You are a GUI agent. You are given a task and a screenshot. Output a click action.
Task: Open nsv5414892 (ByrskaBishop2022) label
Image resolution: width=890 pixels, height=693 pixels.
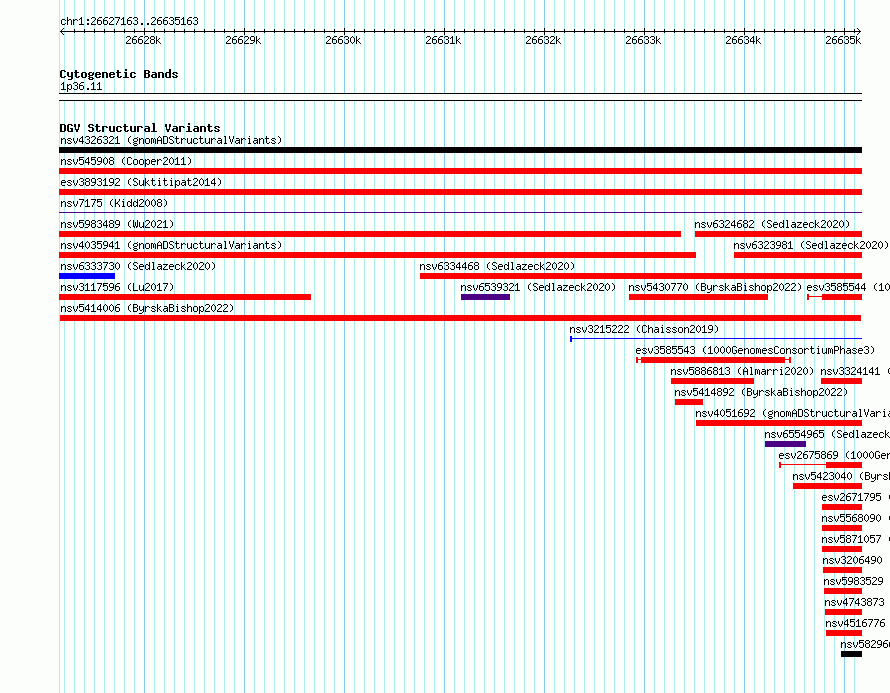tap(761, 392)
